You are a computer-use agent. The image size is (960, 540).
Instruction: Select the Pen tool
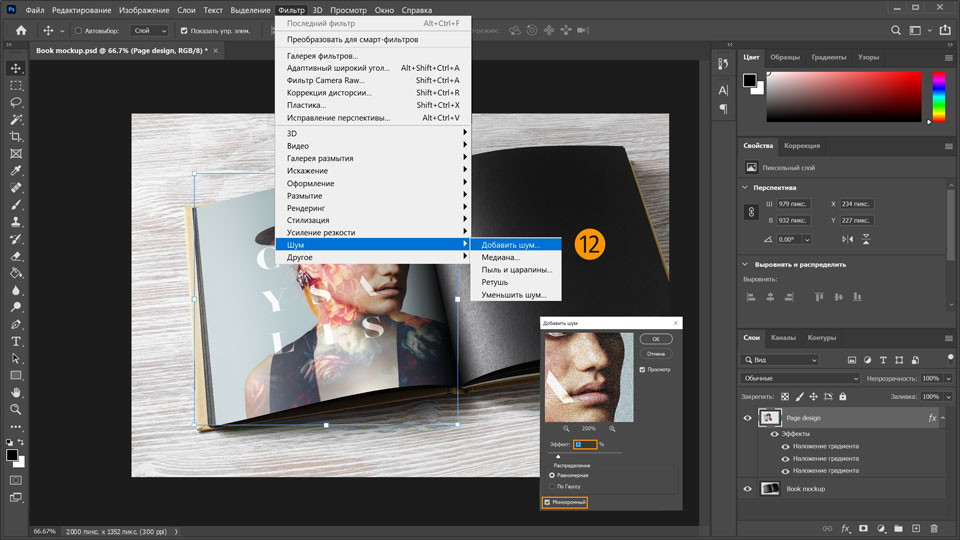pos(16,324)
